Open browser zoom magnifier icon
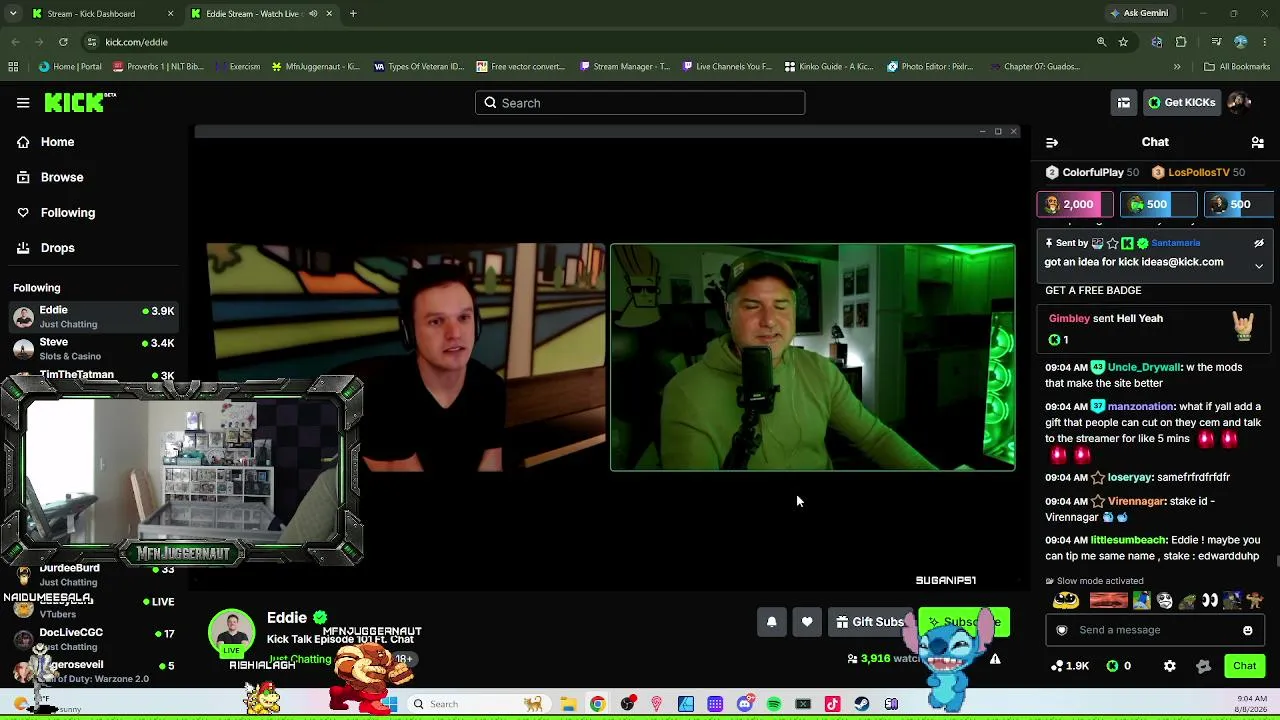The image size is (1280, 720). click(x=1101, y=42)
